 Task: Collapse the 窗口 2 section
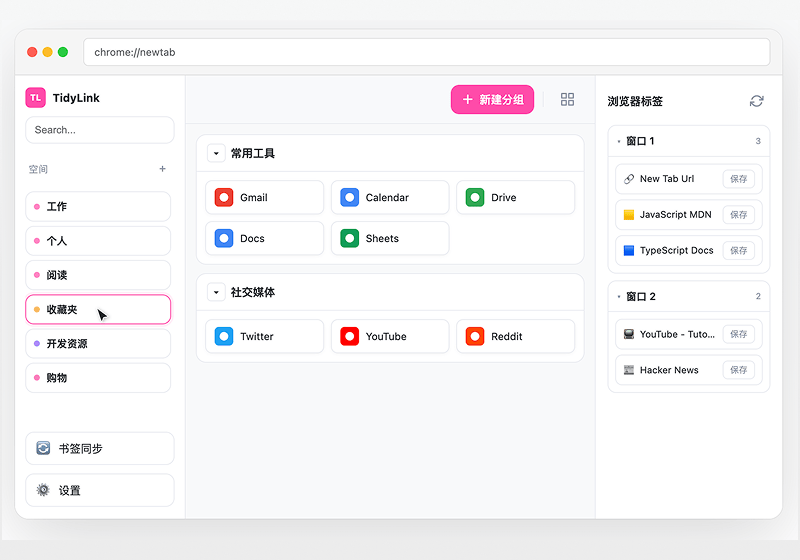(619, 296)
